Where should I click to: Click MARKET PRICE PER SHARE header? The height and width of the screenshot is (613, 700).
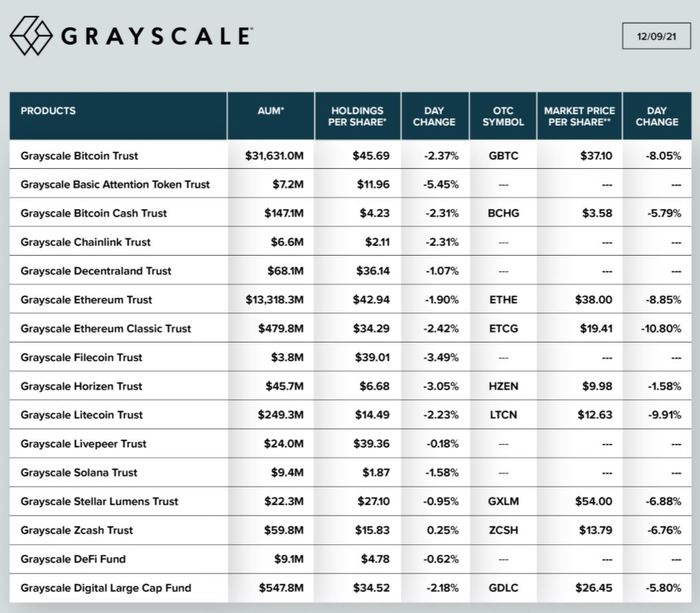pos(579,116)
